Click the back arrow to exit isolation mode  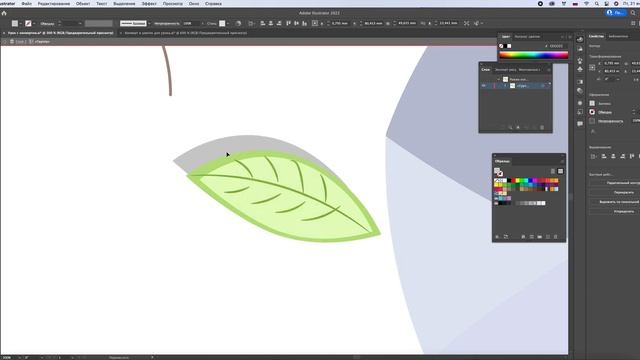(x=4, y=41)
